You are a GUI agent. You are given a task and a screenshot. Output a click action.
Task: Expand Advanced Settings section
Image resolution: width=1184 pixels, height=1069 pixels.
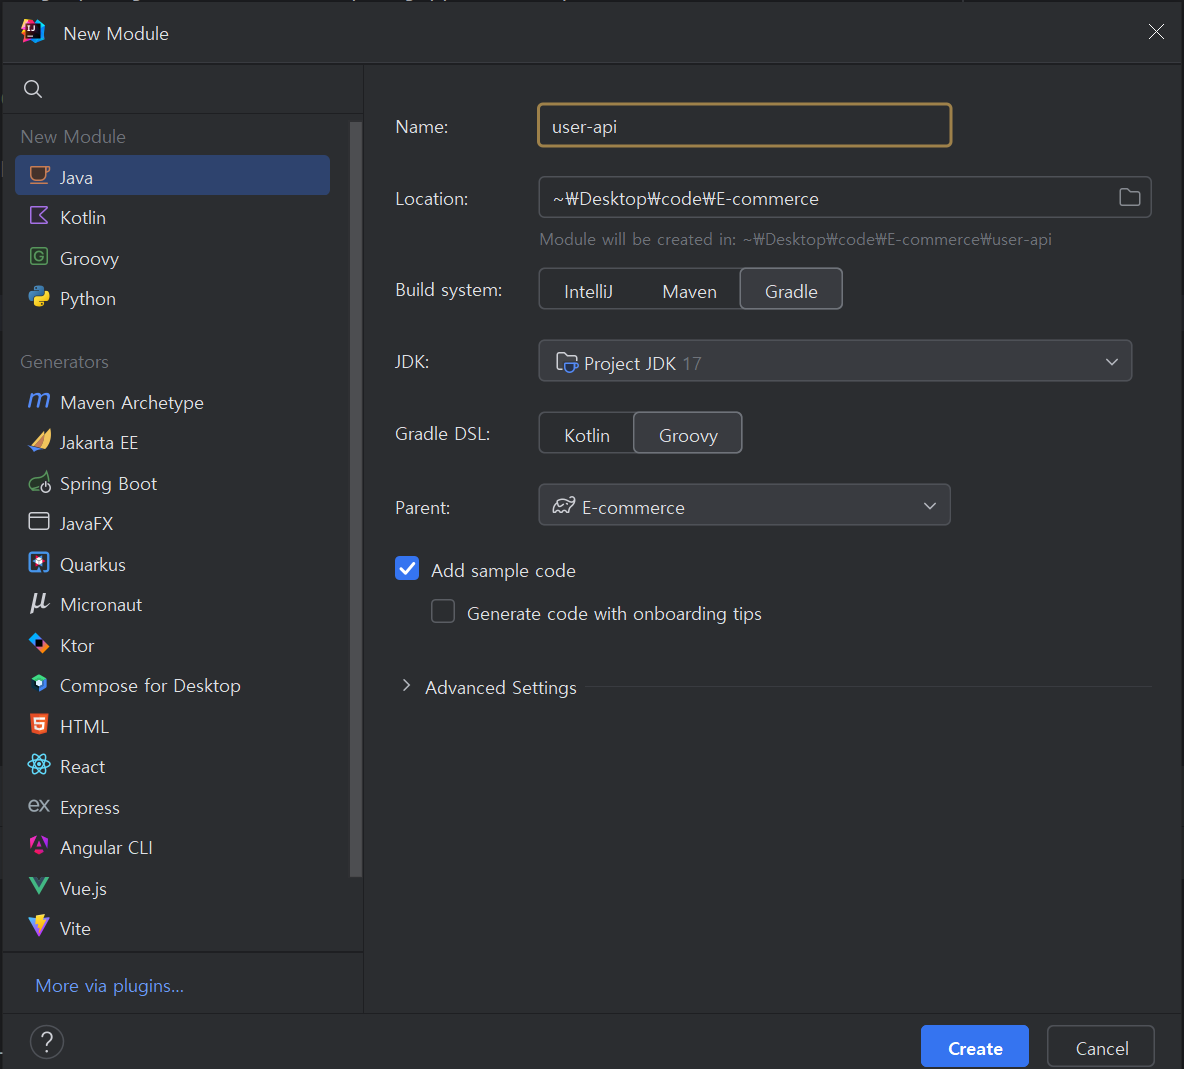click(406, 686)
